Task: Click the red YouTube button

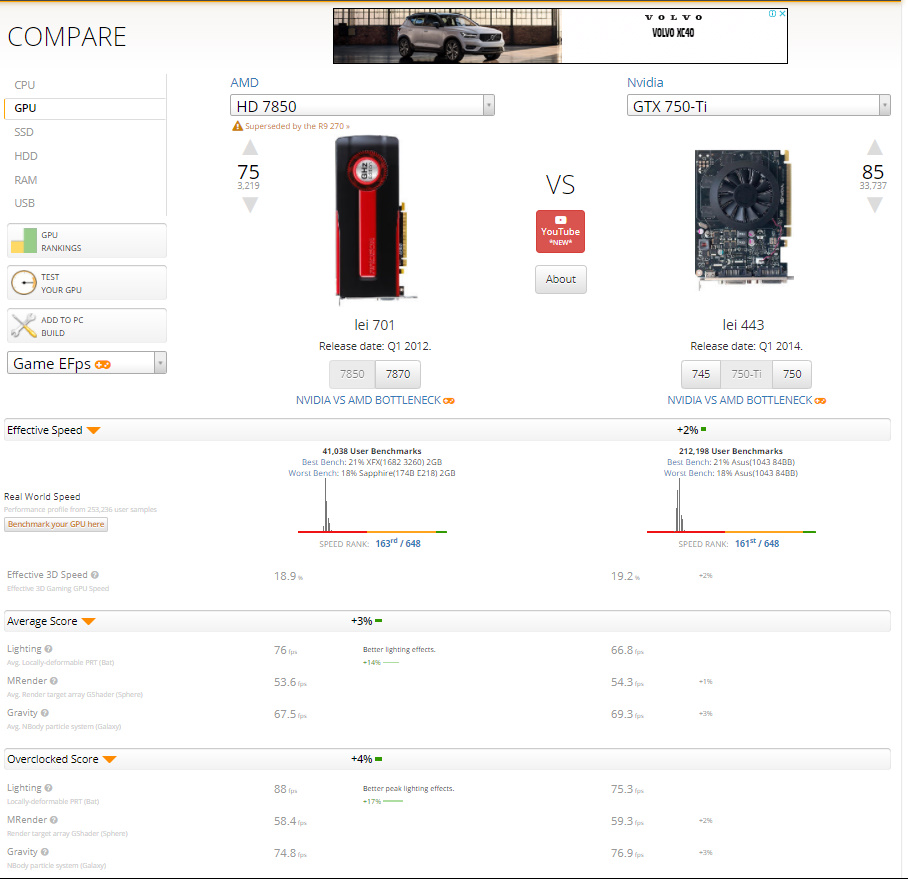Action: [x=561, y=232]
